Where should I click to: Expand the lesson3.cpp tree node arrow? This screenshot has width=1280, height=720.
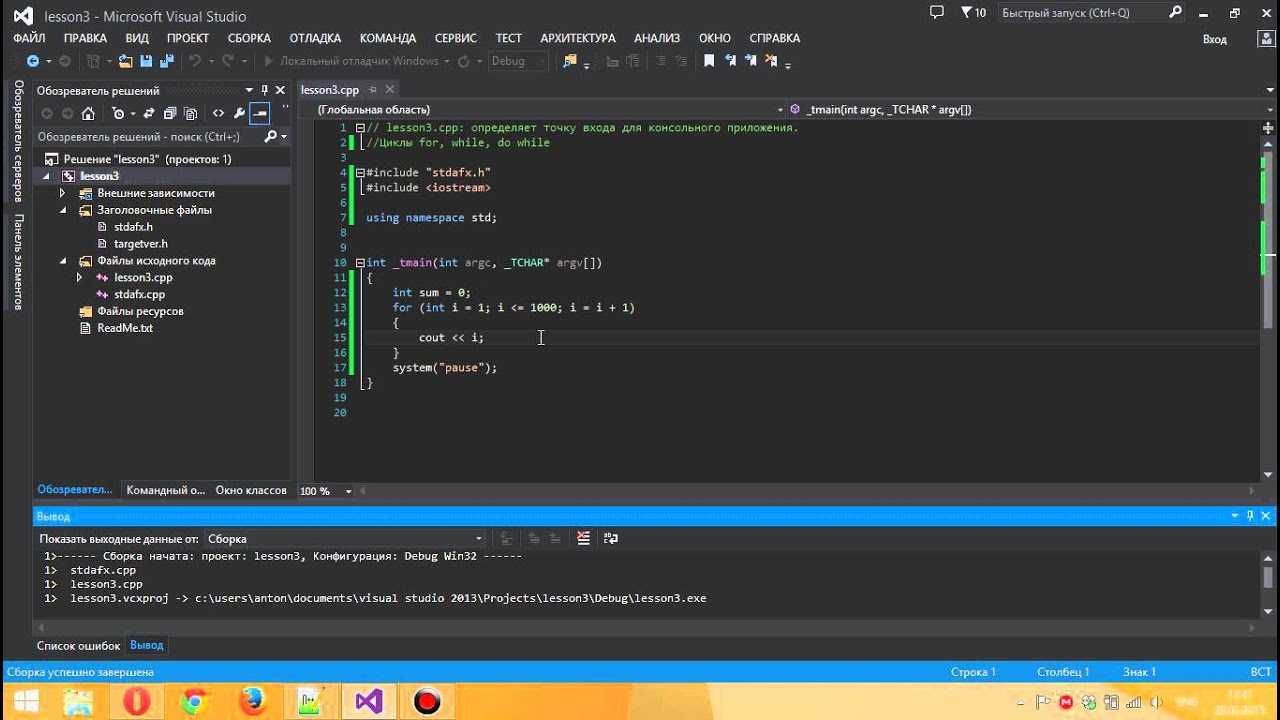[x=79, y=277]
